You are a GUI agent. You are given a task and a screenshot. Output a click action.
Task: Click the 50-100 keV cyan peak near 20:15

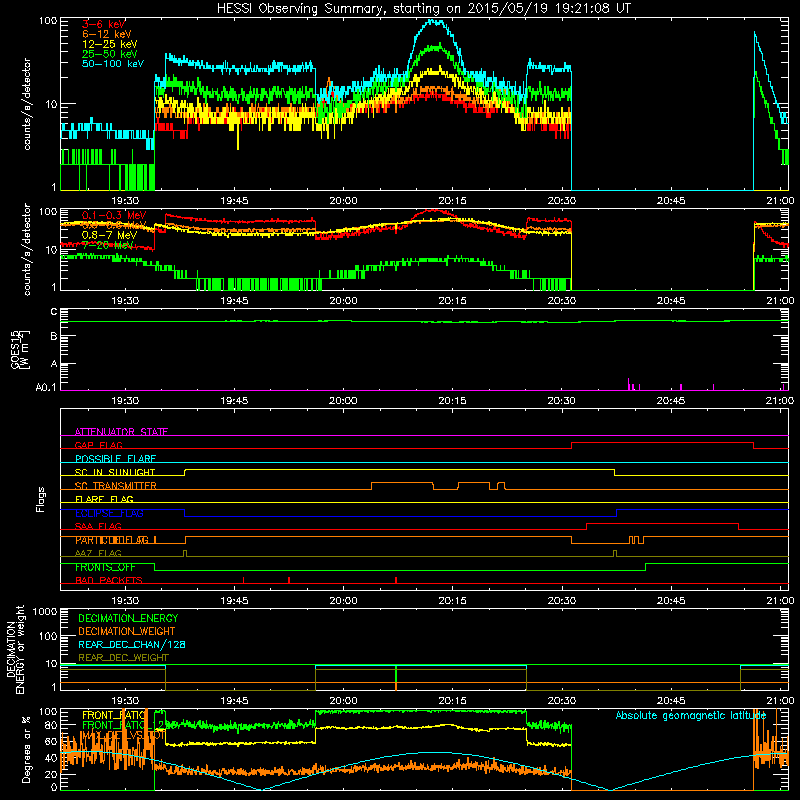pyautogui.click(x=434, y=21)
